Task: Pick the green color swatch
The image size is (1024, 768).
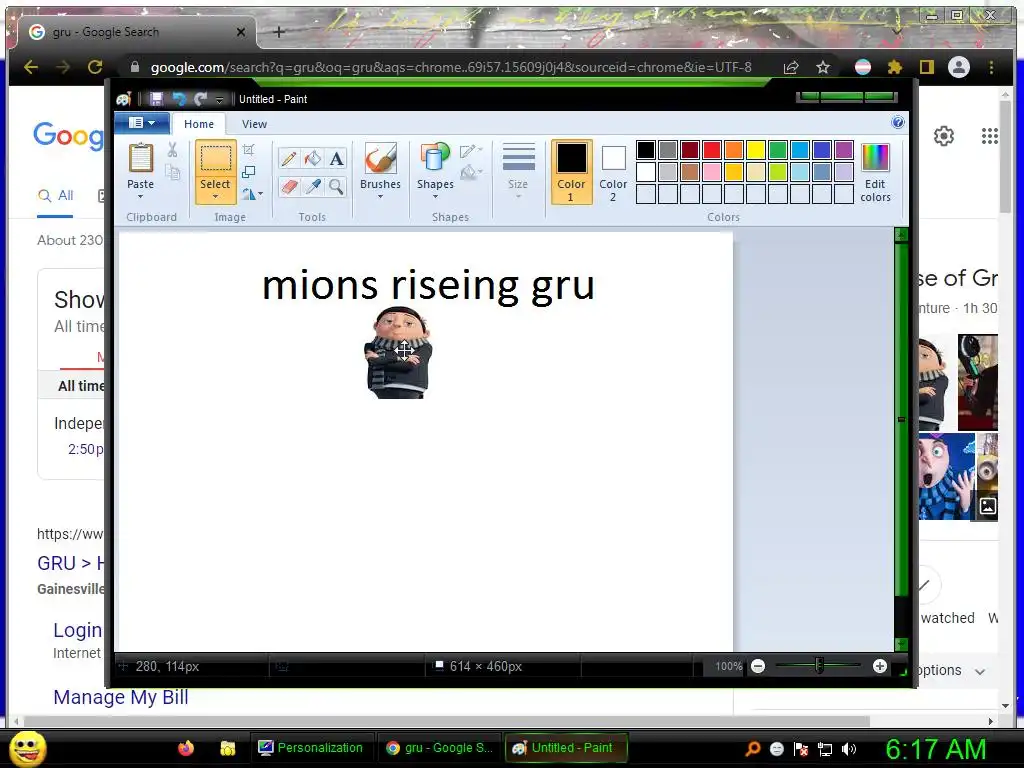Action: (x=778, y=150)
